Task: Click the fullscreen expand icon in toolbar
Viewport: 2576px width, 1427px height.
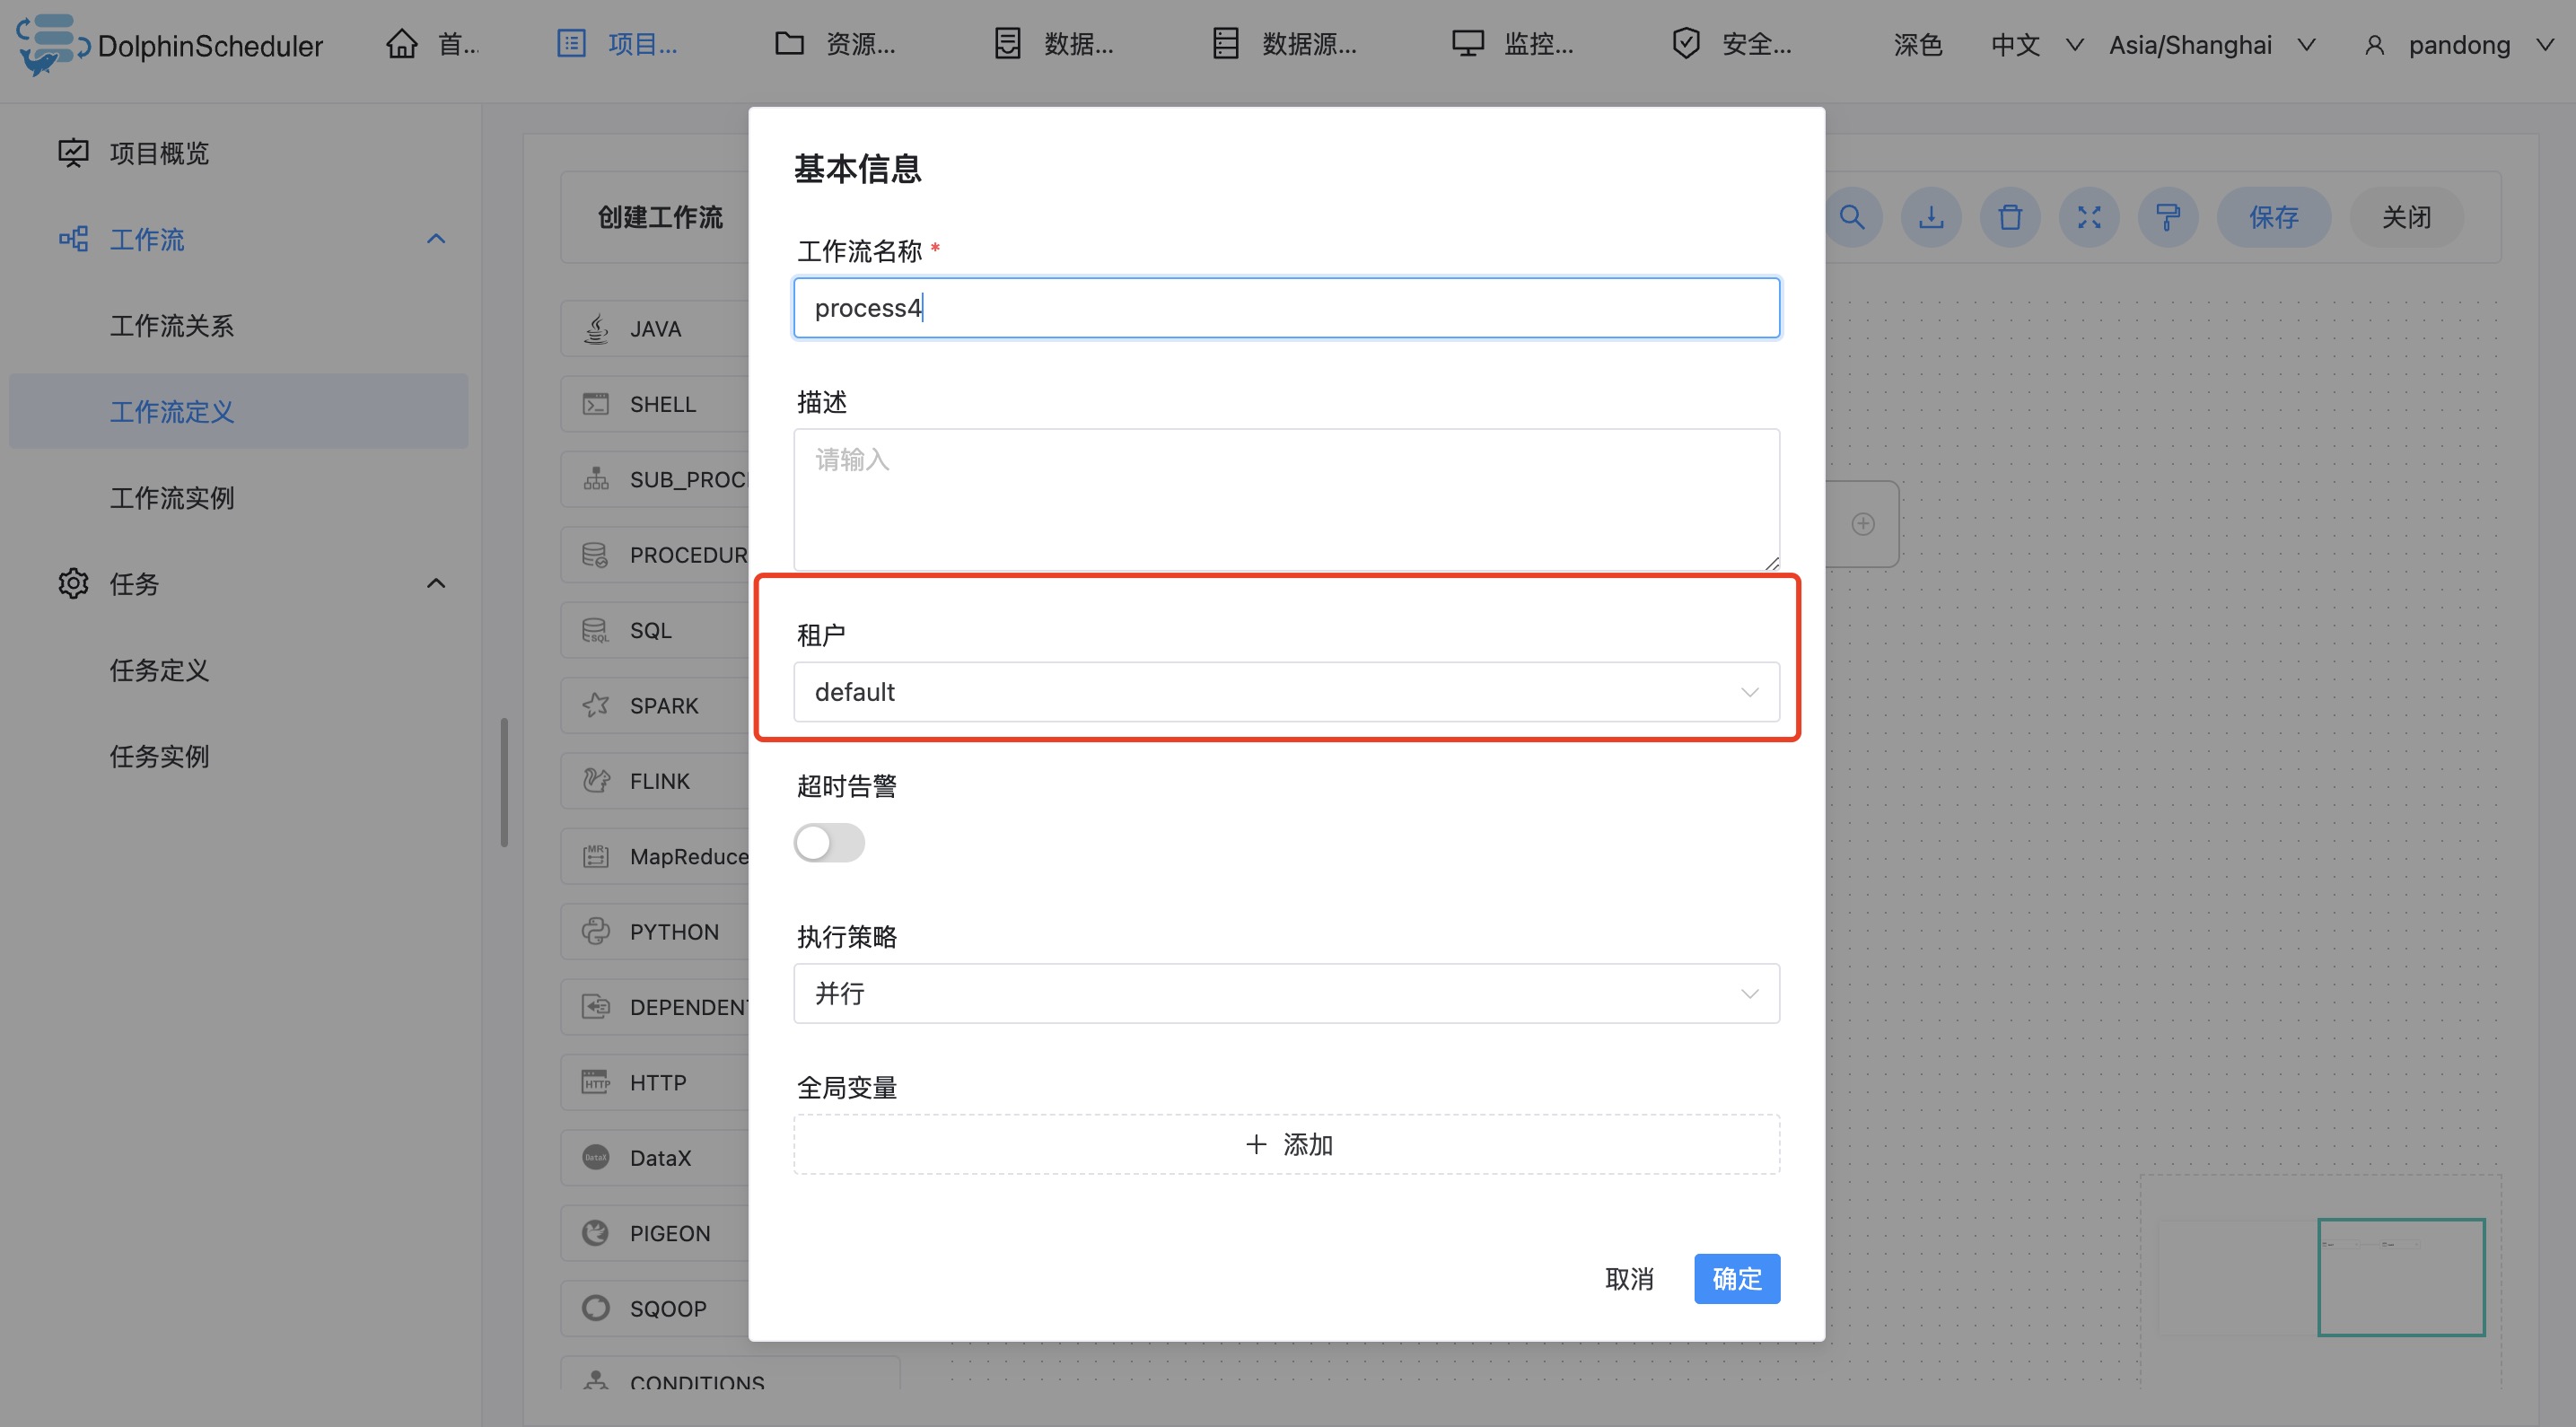Action: [x=2089, y=217]
